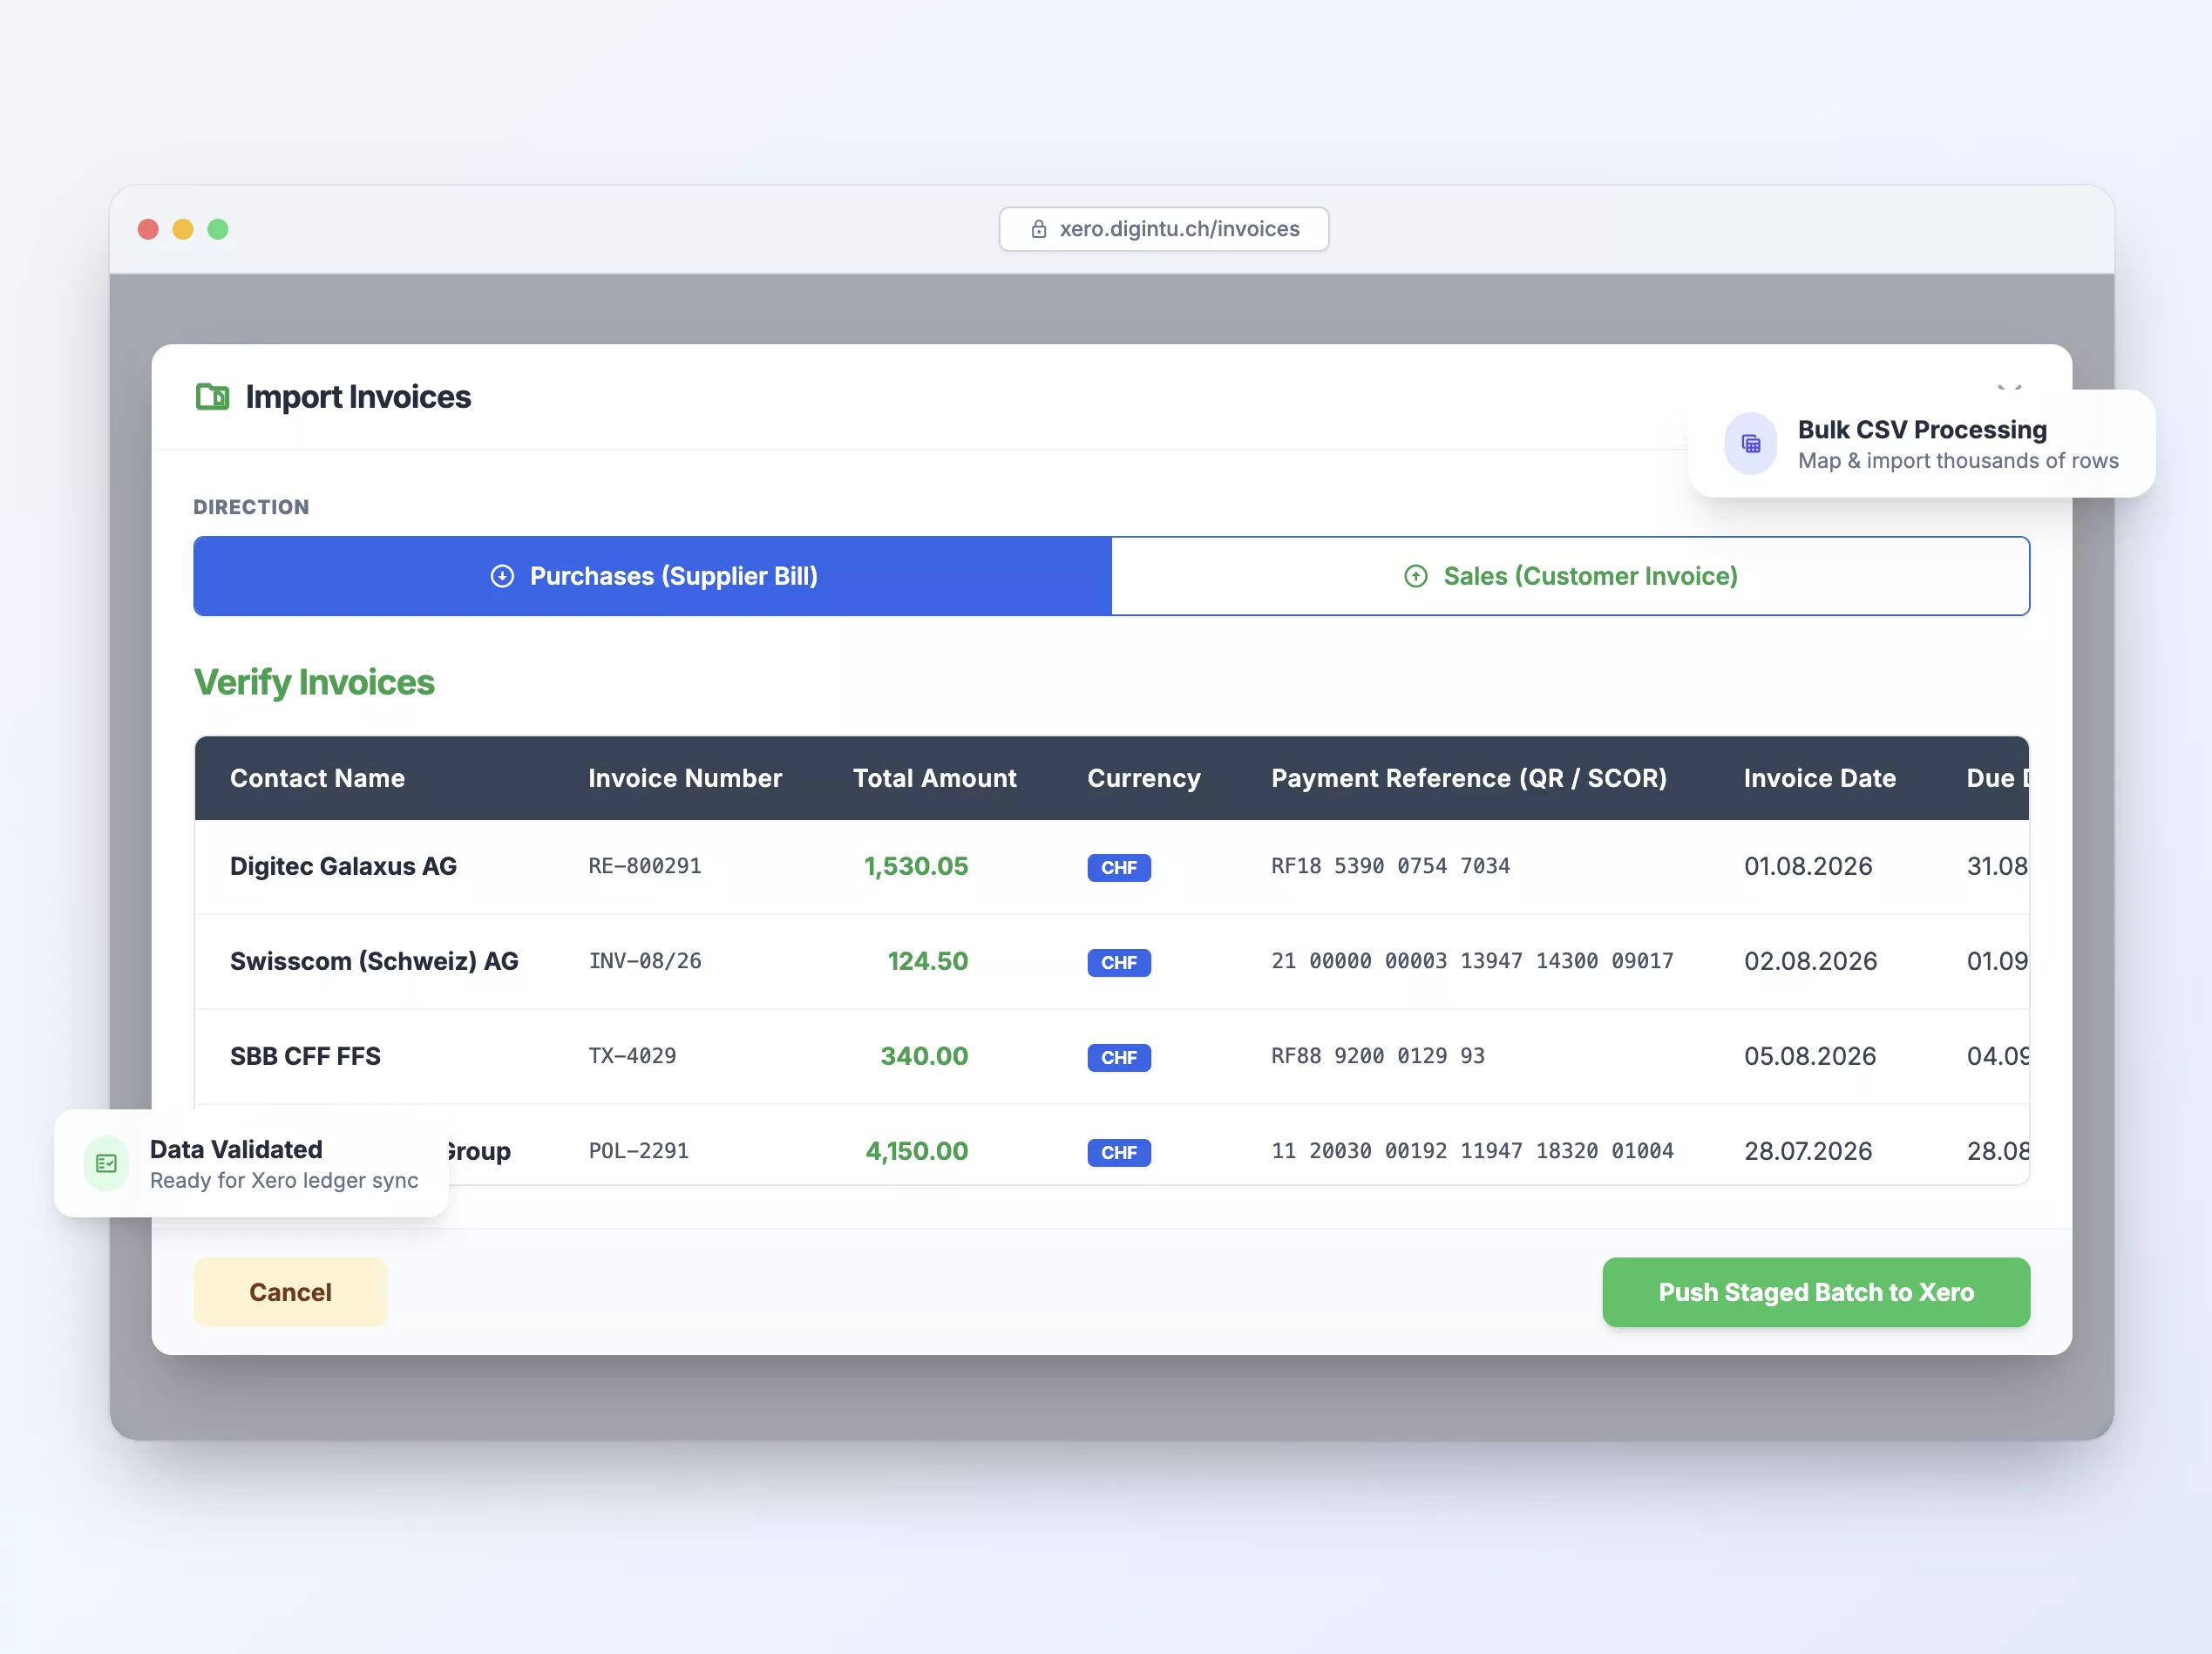Select the SBB CFF FFS contact
2212x1654 pixels.
click(x=305, y=1056)
